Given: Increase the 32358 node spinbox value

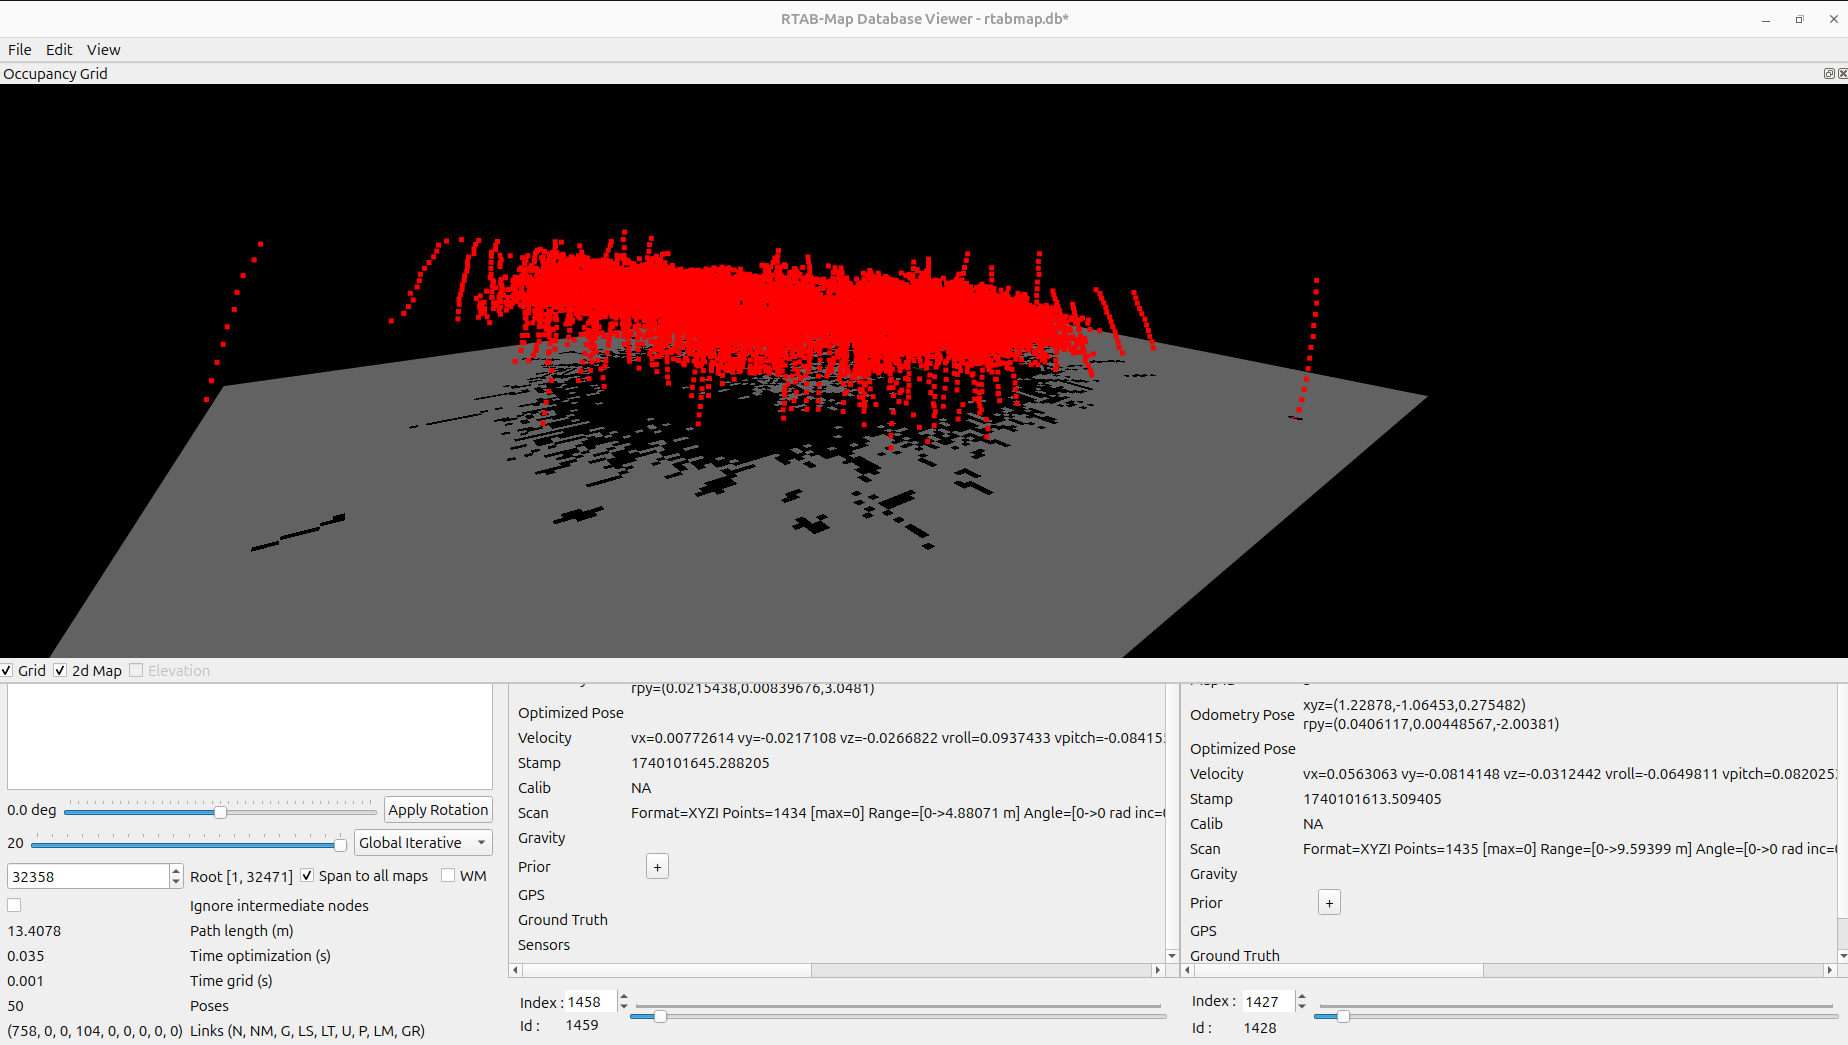Looking at the screenshot, I should 176,871.
